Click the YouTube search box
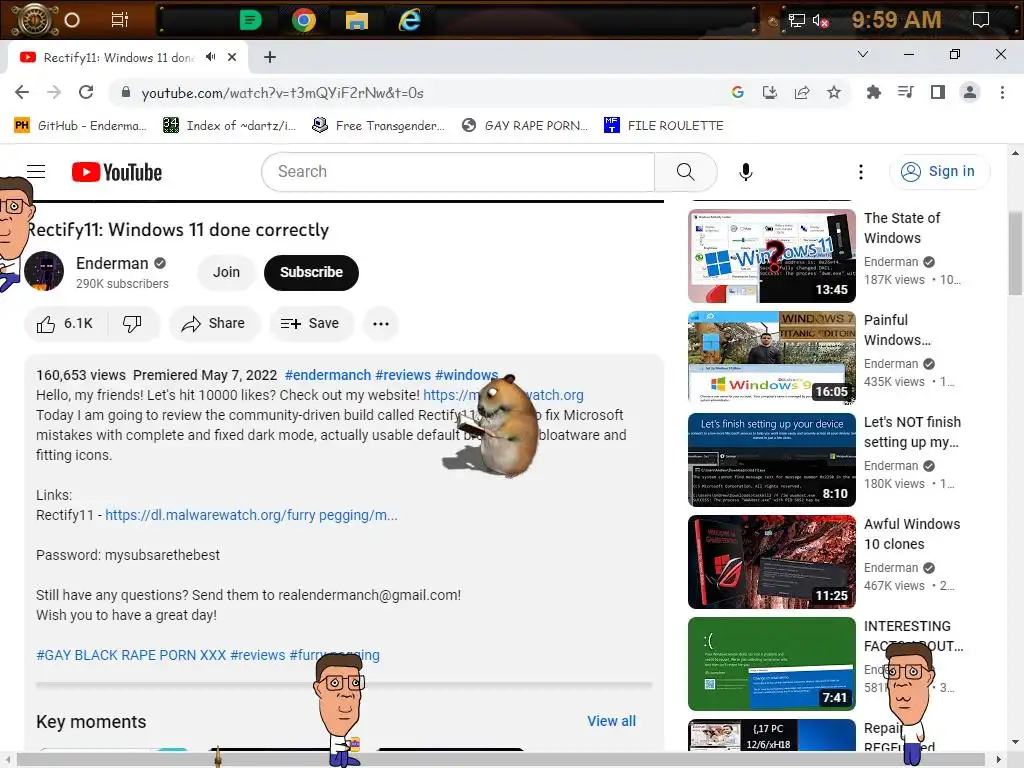Image resolution: width=1024 pixels, height=768 pixels. 458,172
